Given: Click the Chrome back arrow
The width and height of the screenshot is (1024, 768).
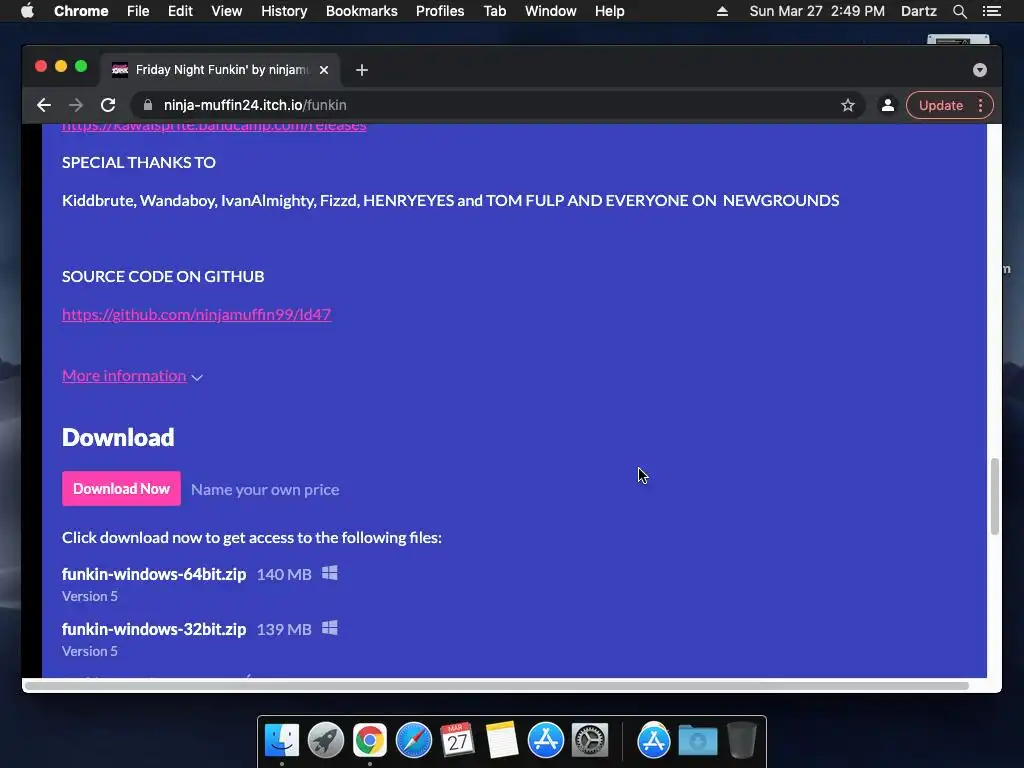Looking at the screenshot, I should pos(44,105).
